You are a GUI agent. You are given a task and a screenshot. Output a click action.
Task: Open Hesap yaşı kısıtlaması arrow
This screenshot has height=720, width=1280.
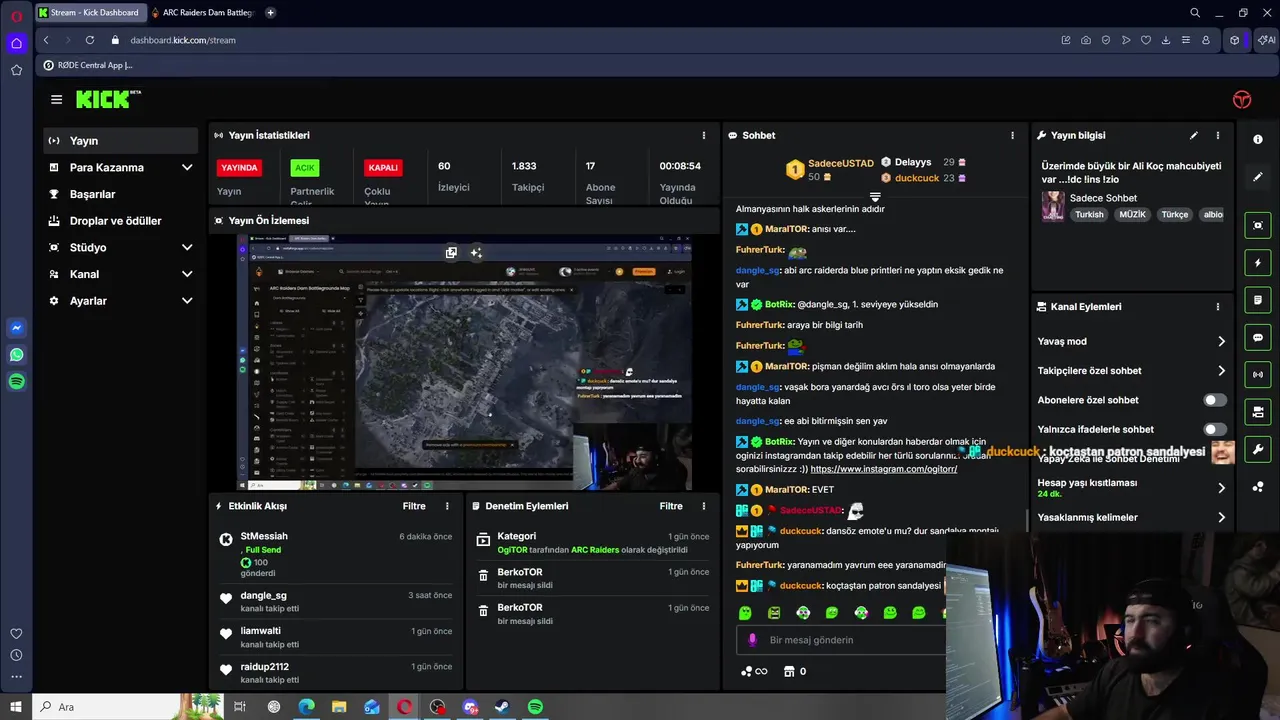tap(1221, 488)
